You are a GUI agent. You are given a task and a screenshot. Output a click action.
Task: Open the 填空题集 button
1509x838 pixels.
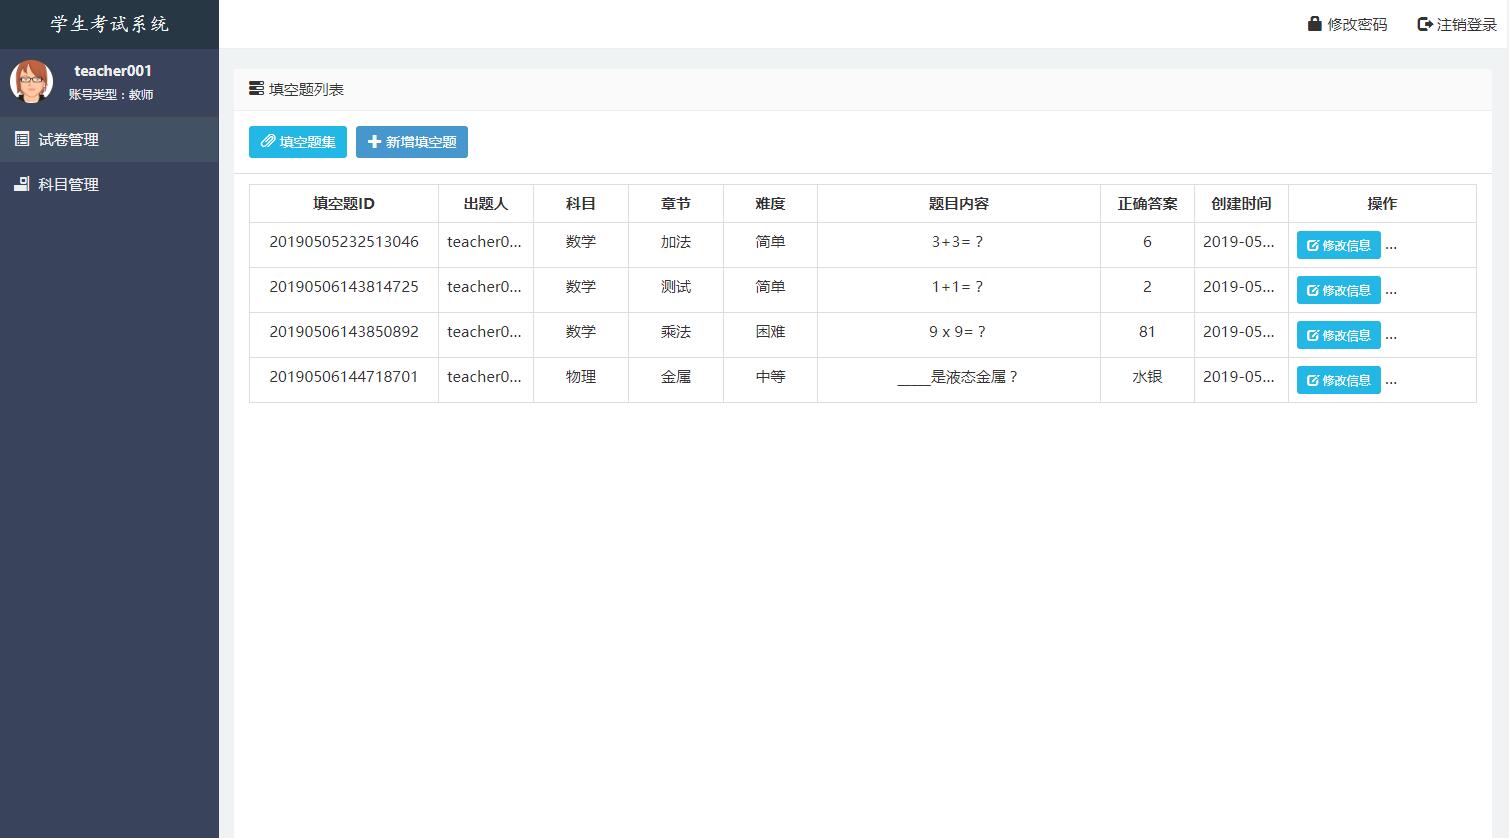tap(298, 142)
